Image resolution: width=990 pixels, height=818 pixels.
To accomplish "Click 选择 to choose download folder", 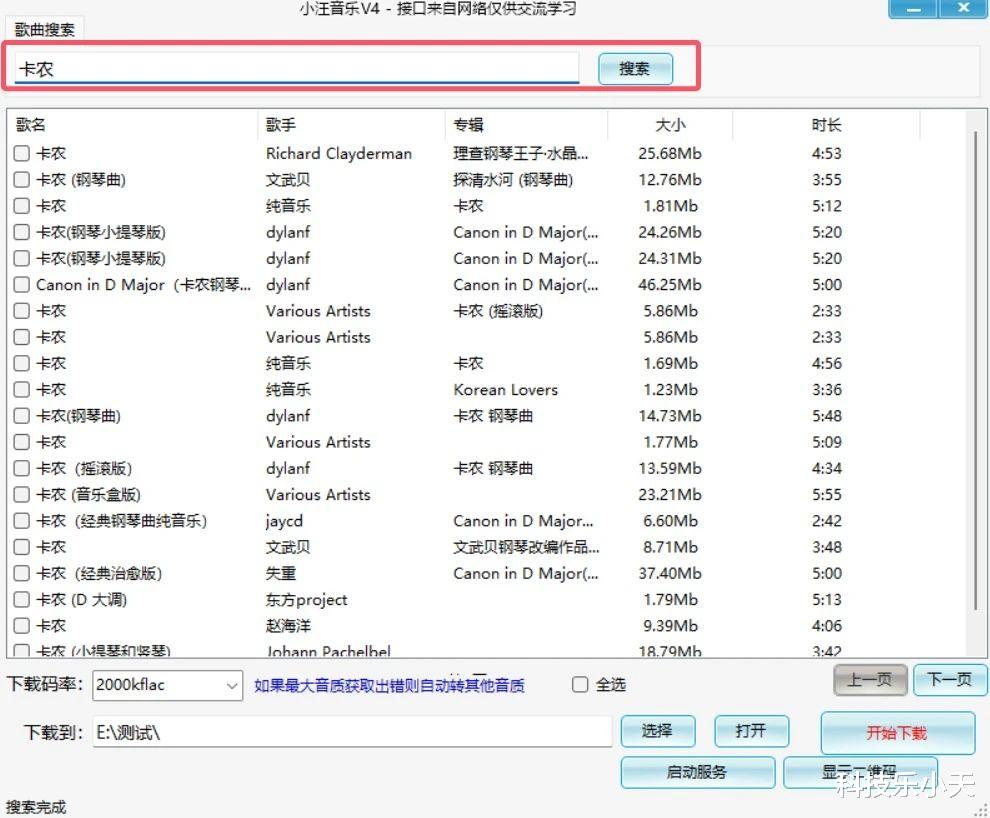I will [x=658, y=731].
